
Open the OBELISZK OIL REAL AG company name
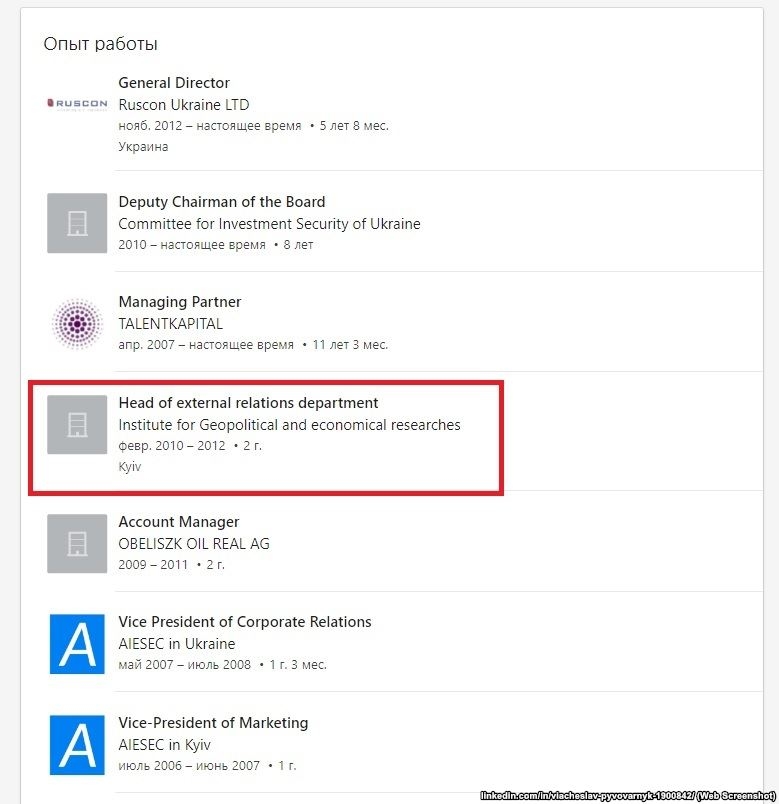point(194,544)
